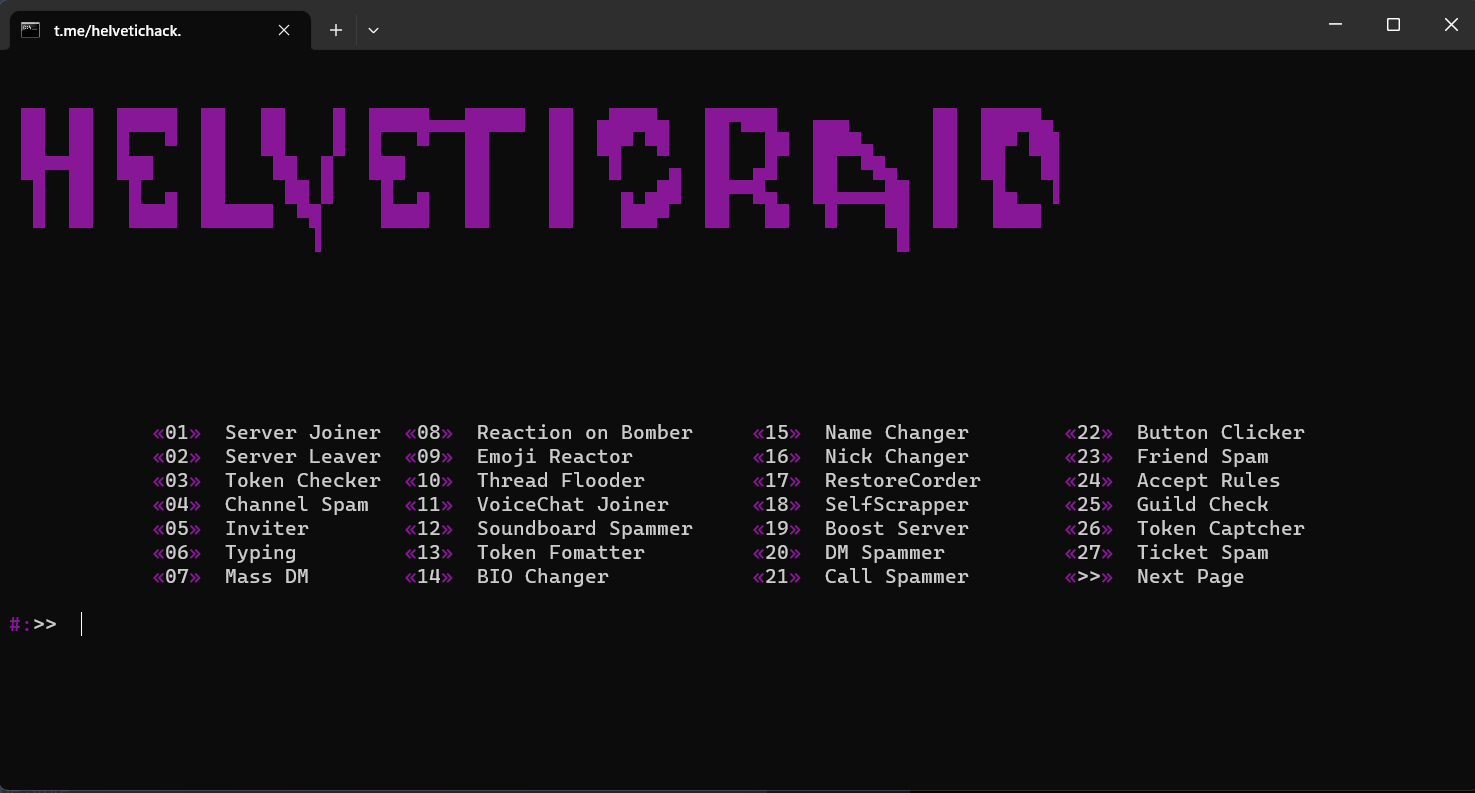Click the "Reaction on Bomber" entry
1475x793 pixels.
pyautogui.click(x=585, y=433)
